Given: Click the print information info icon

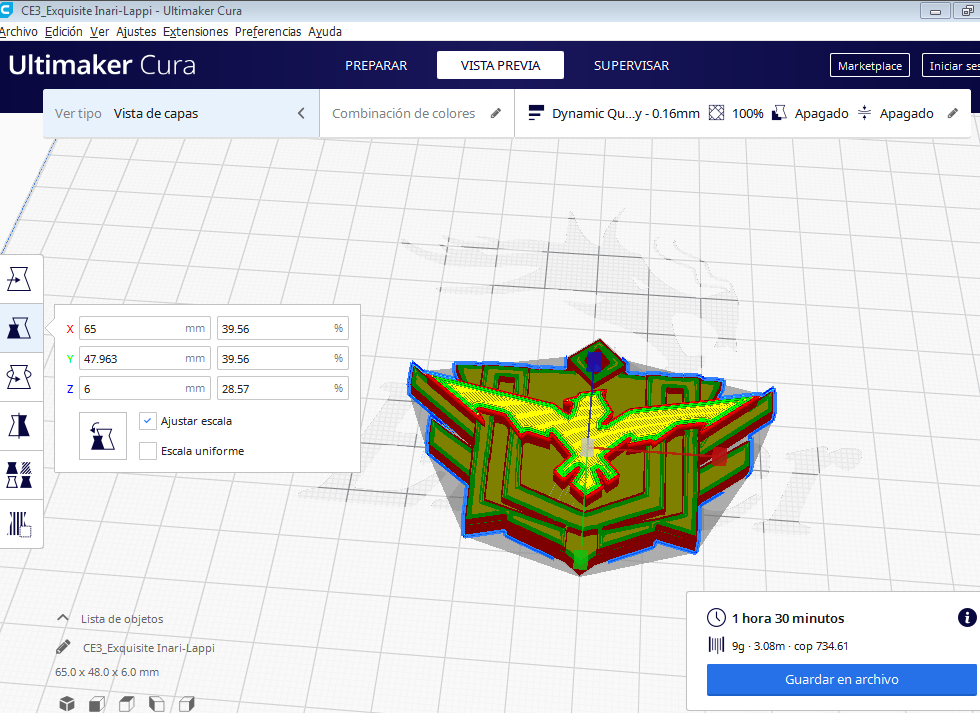Looking at the screenshot, I should point(967,618).
